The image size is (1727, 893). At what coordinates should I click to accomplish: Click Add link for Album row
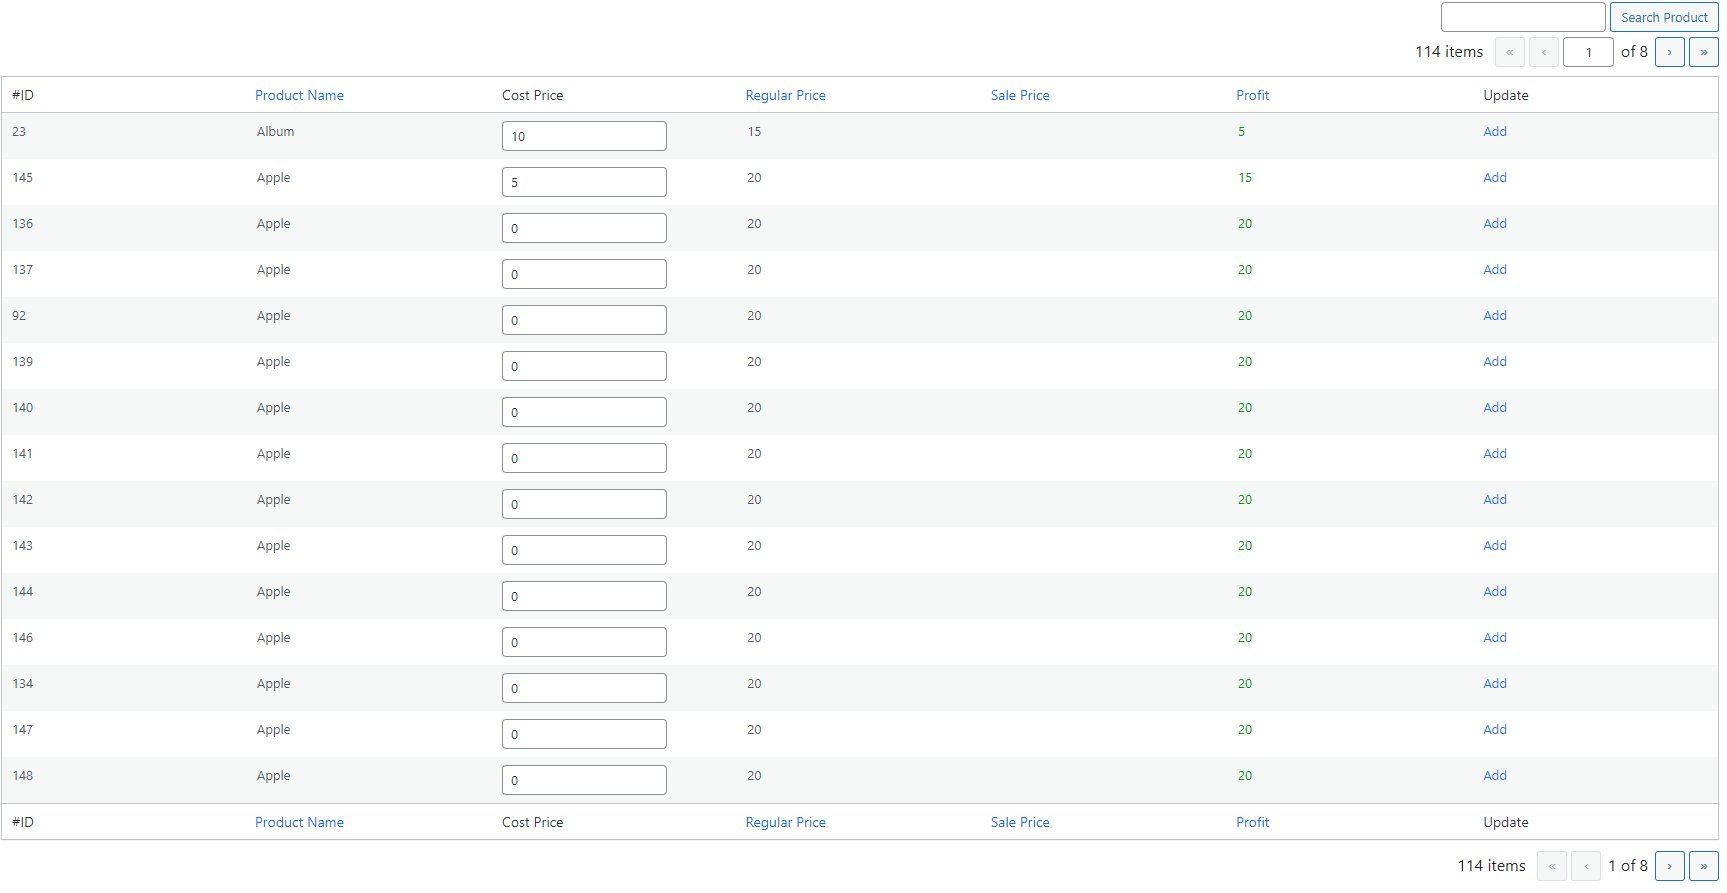1494,131
